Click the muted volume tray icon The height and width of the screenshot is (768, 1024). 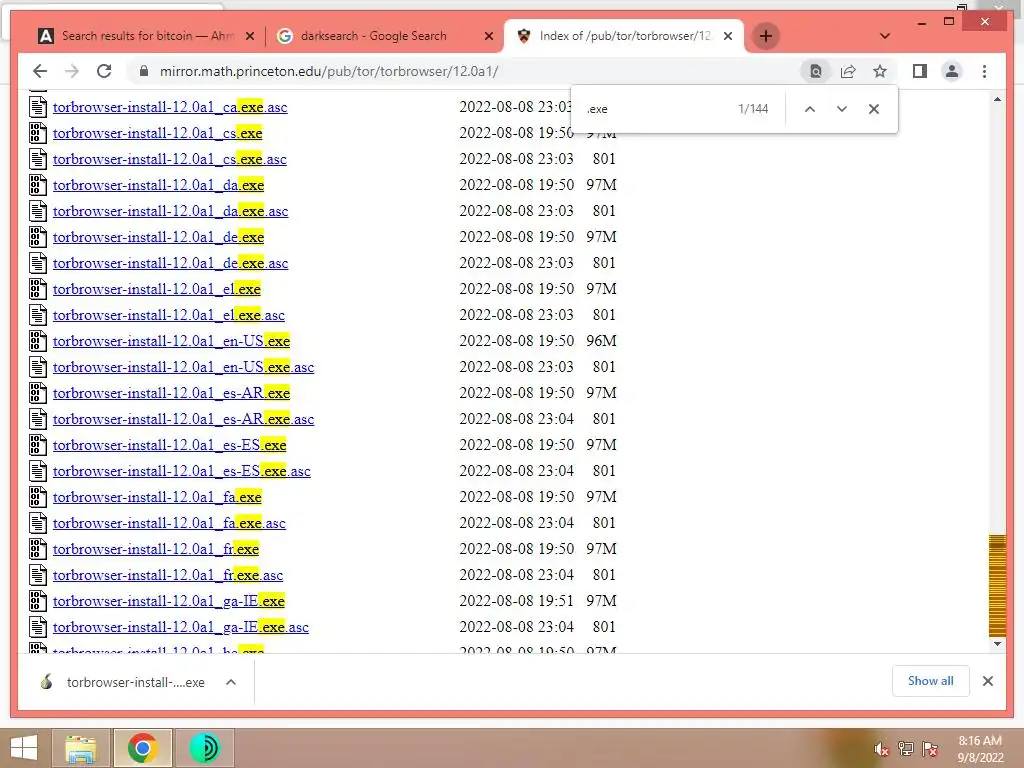[881, 749]
